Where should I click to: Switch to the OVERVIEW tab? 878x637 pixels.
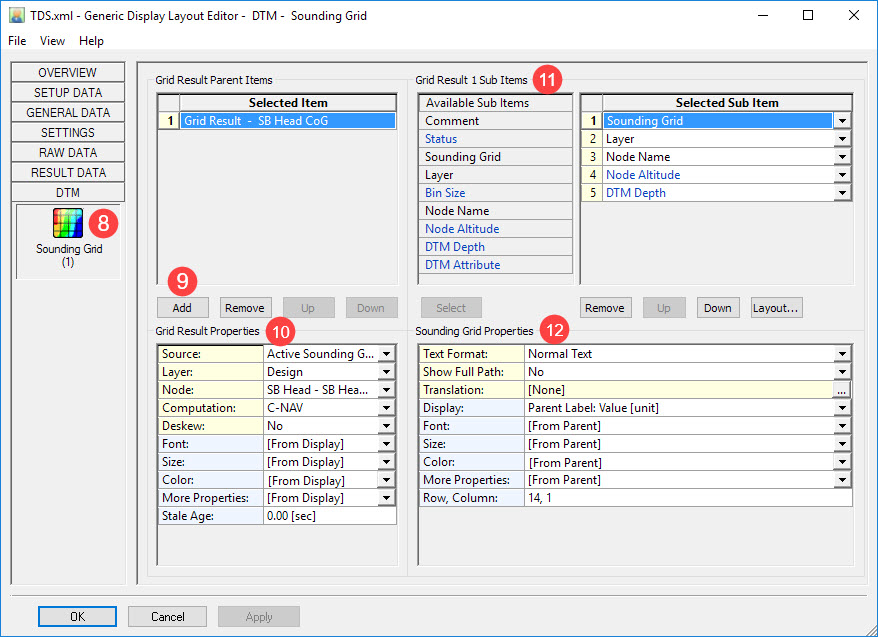(x=68, y=73)
